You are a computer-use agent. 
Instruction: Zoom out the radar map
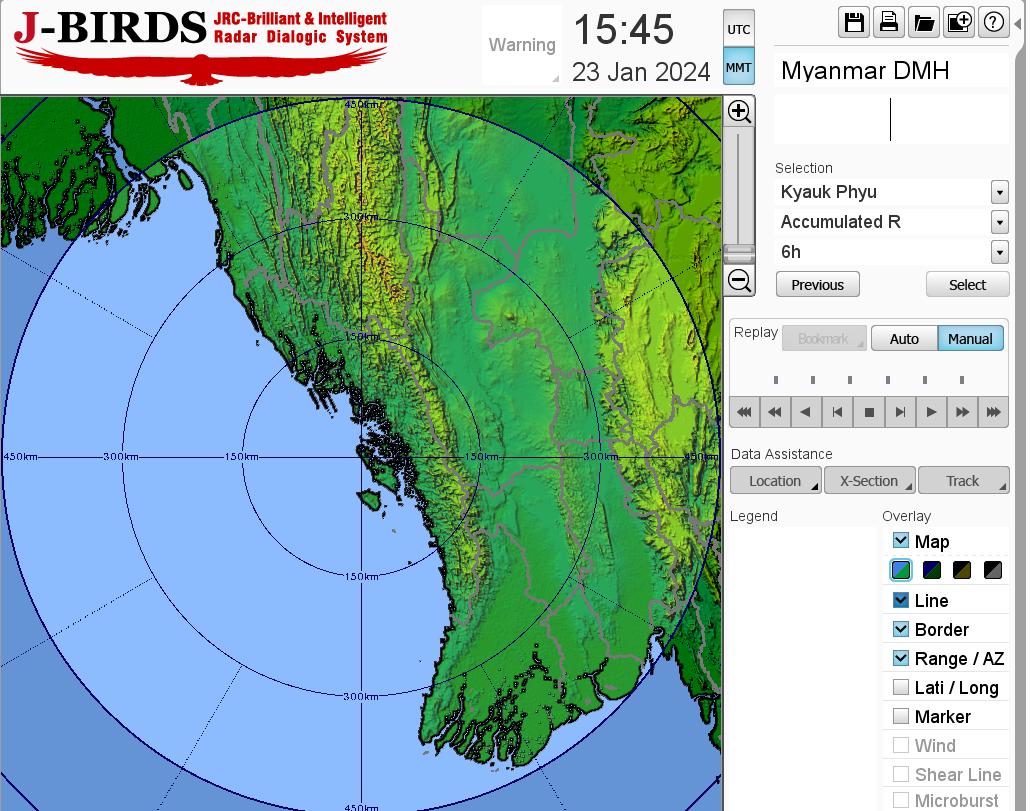pyautogui.click(x=739, y=281)
